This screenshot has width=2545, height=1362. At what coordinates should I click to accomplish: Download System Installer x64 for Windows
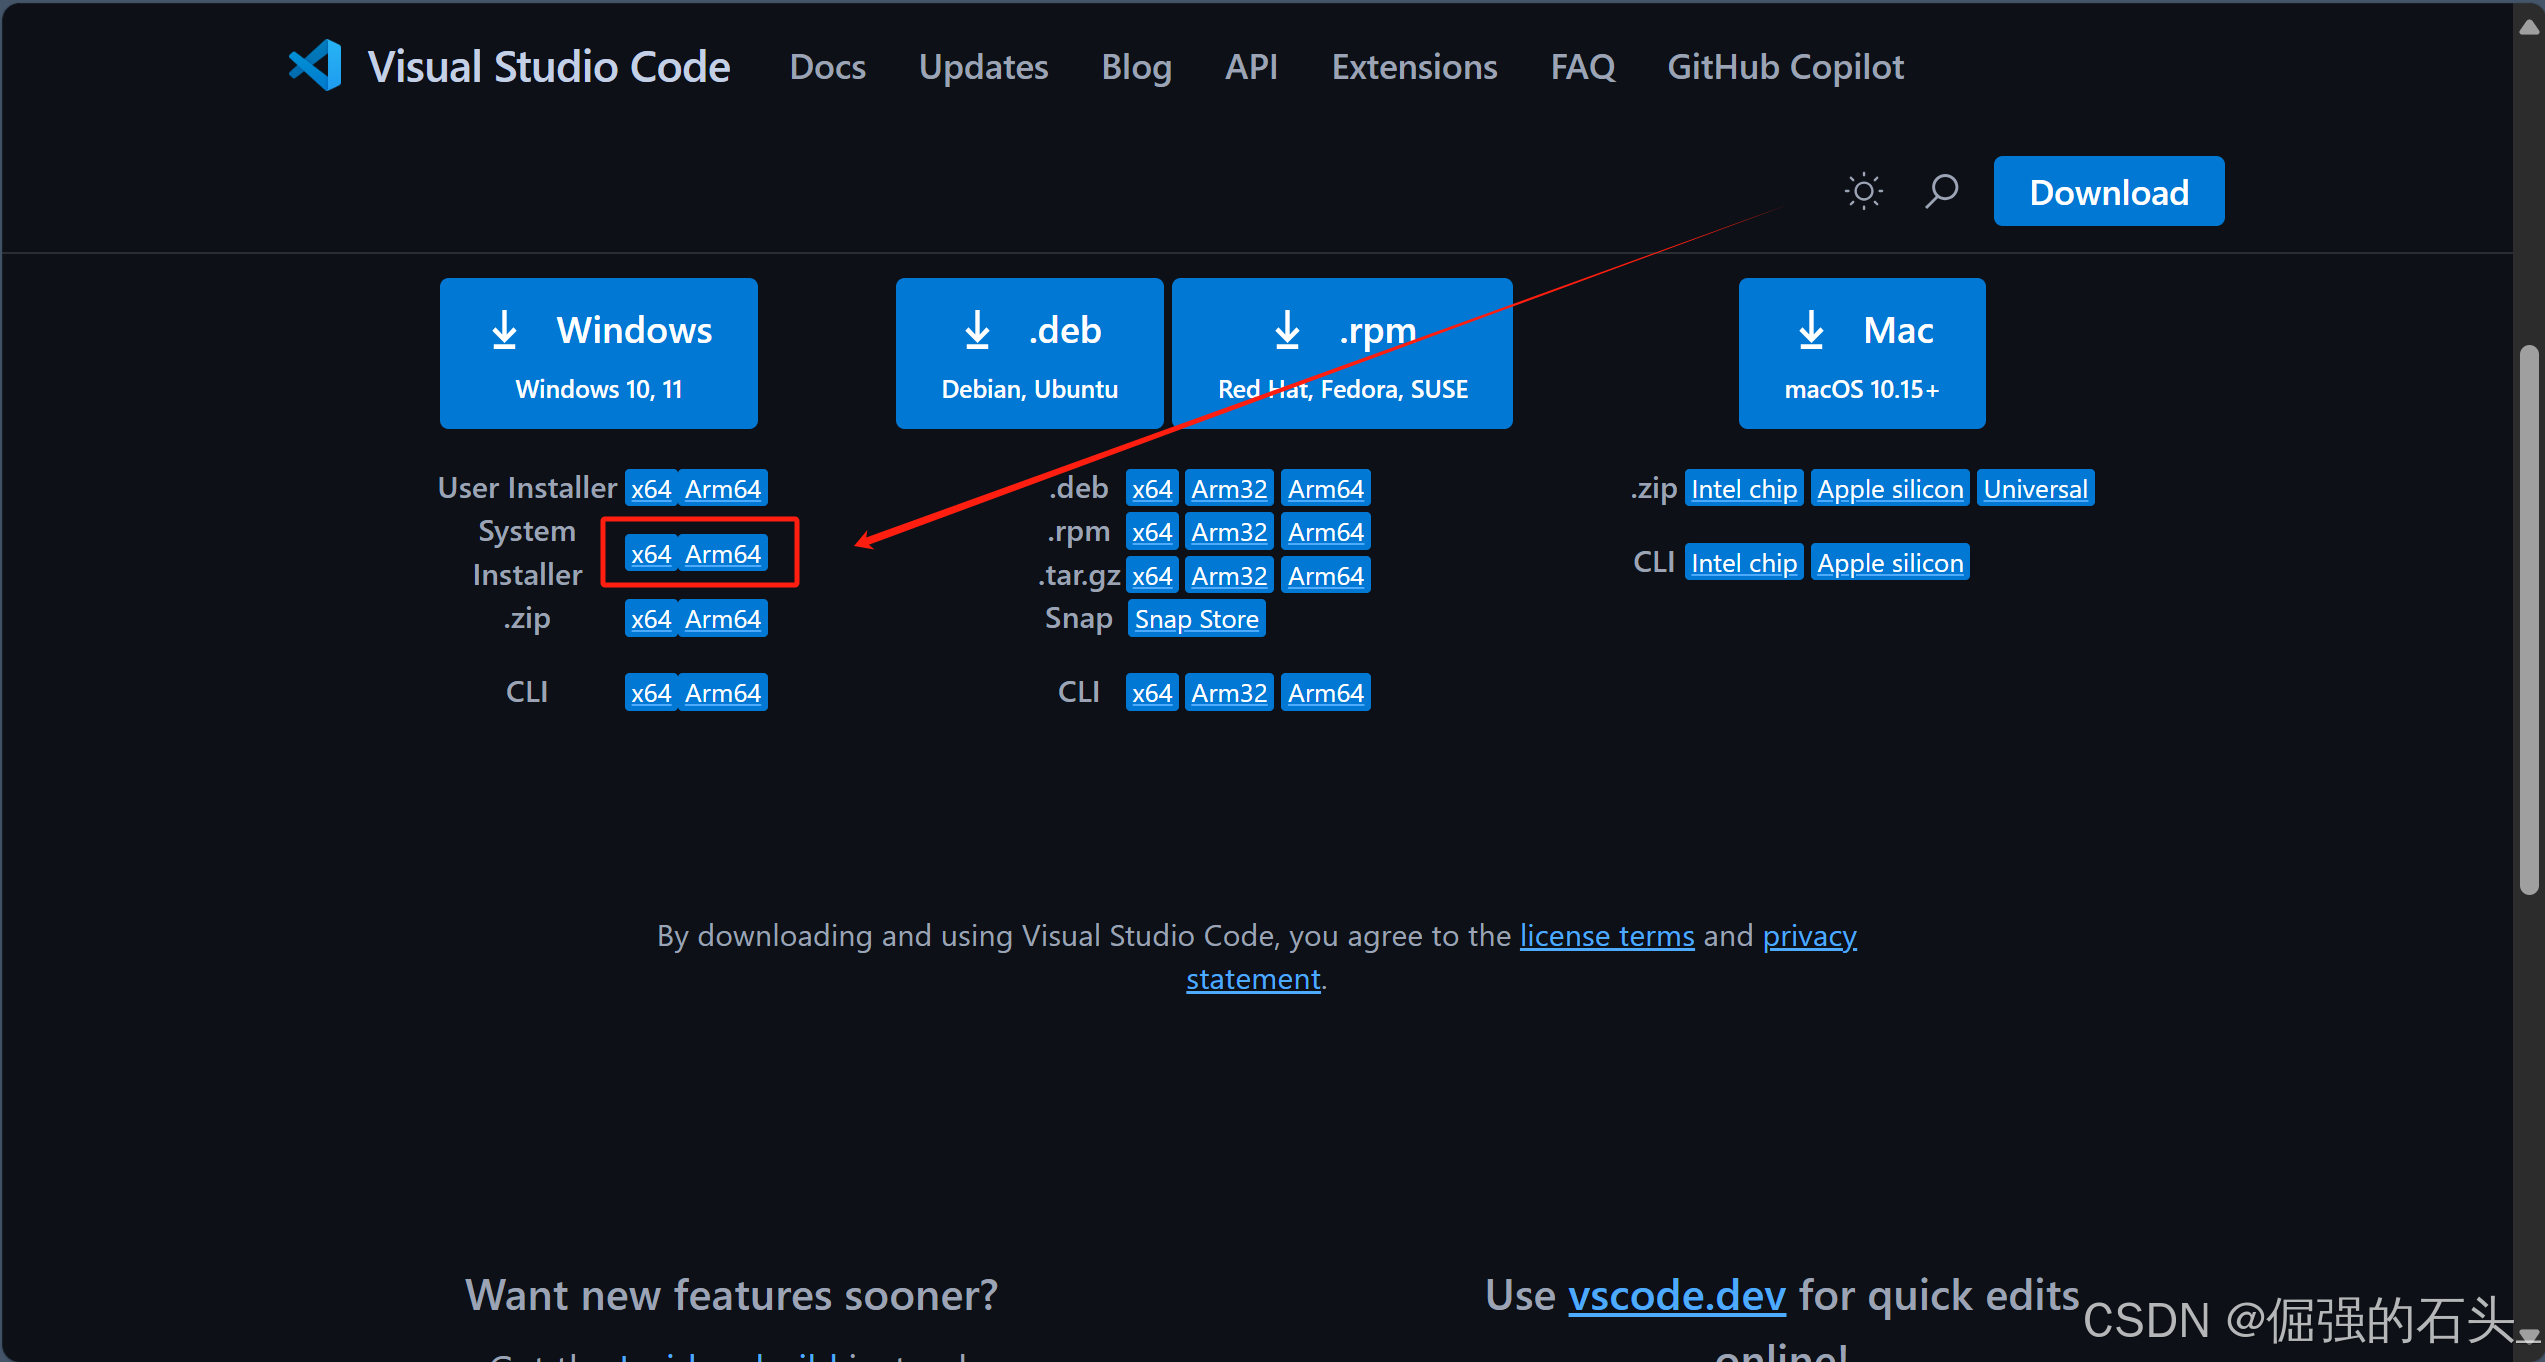pyautogui.click(x=651, y=554)
